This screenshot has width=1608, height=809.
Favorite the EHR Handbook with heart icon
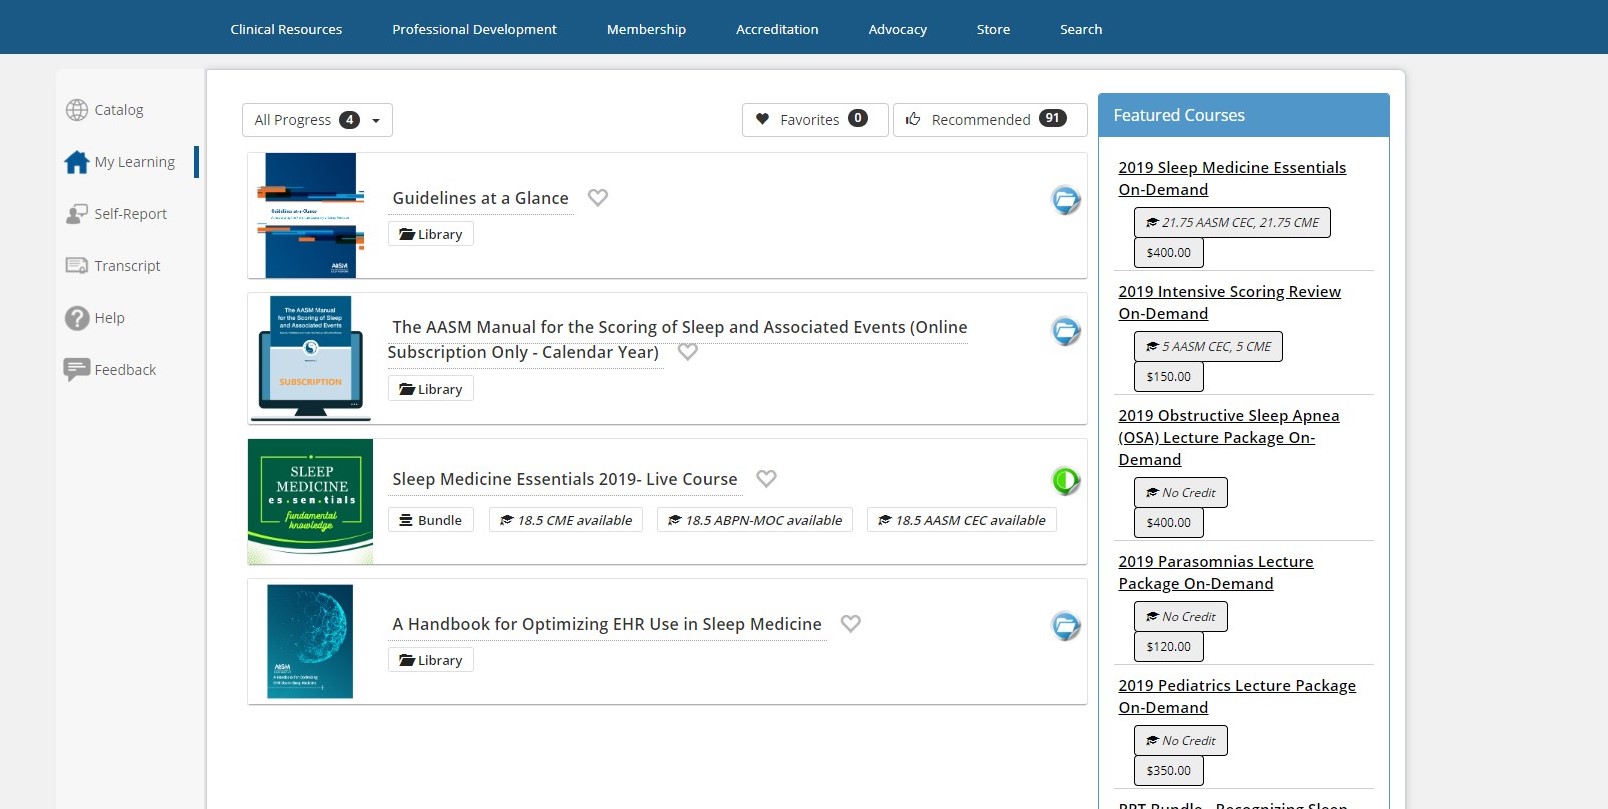851,624
